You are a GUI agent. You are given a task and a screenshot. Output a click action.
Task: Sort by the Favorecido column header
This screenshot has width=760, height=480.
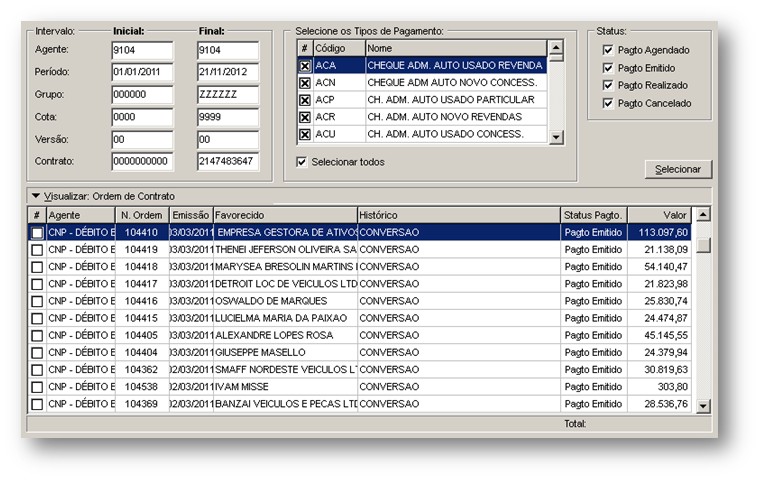click(x=285, y=215)
